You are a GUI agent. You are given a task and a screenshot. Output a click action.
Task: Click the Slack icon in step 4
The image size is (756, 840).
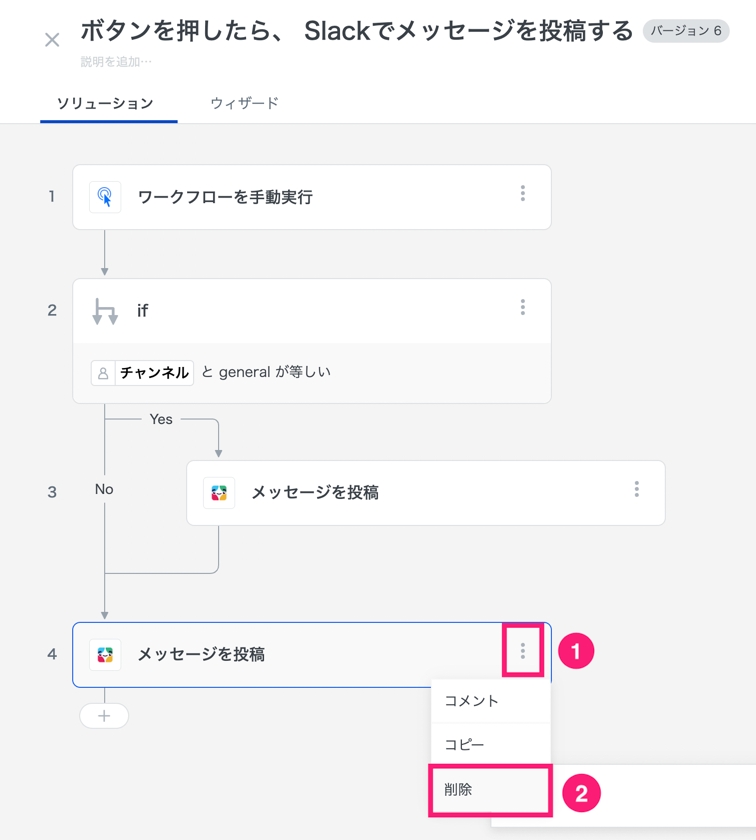coord(105,655)
